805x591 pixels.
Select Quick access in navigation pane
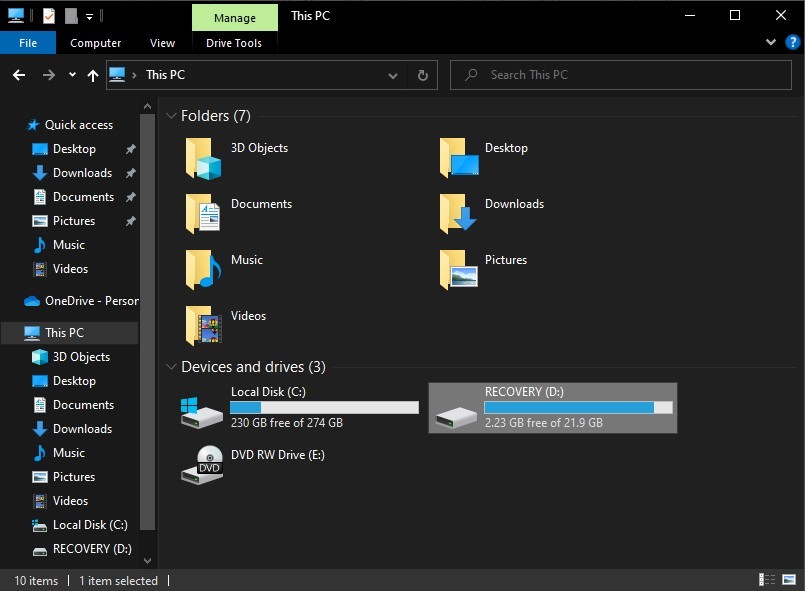click(79, 125)
